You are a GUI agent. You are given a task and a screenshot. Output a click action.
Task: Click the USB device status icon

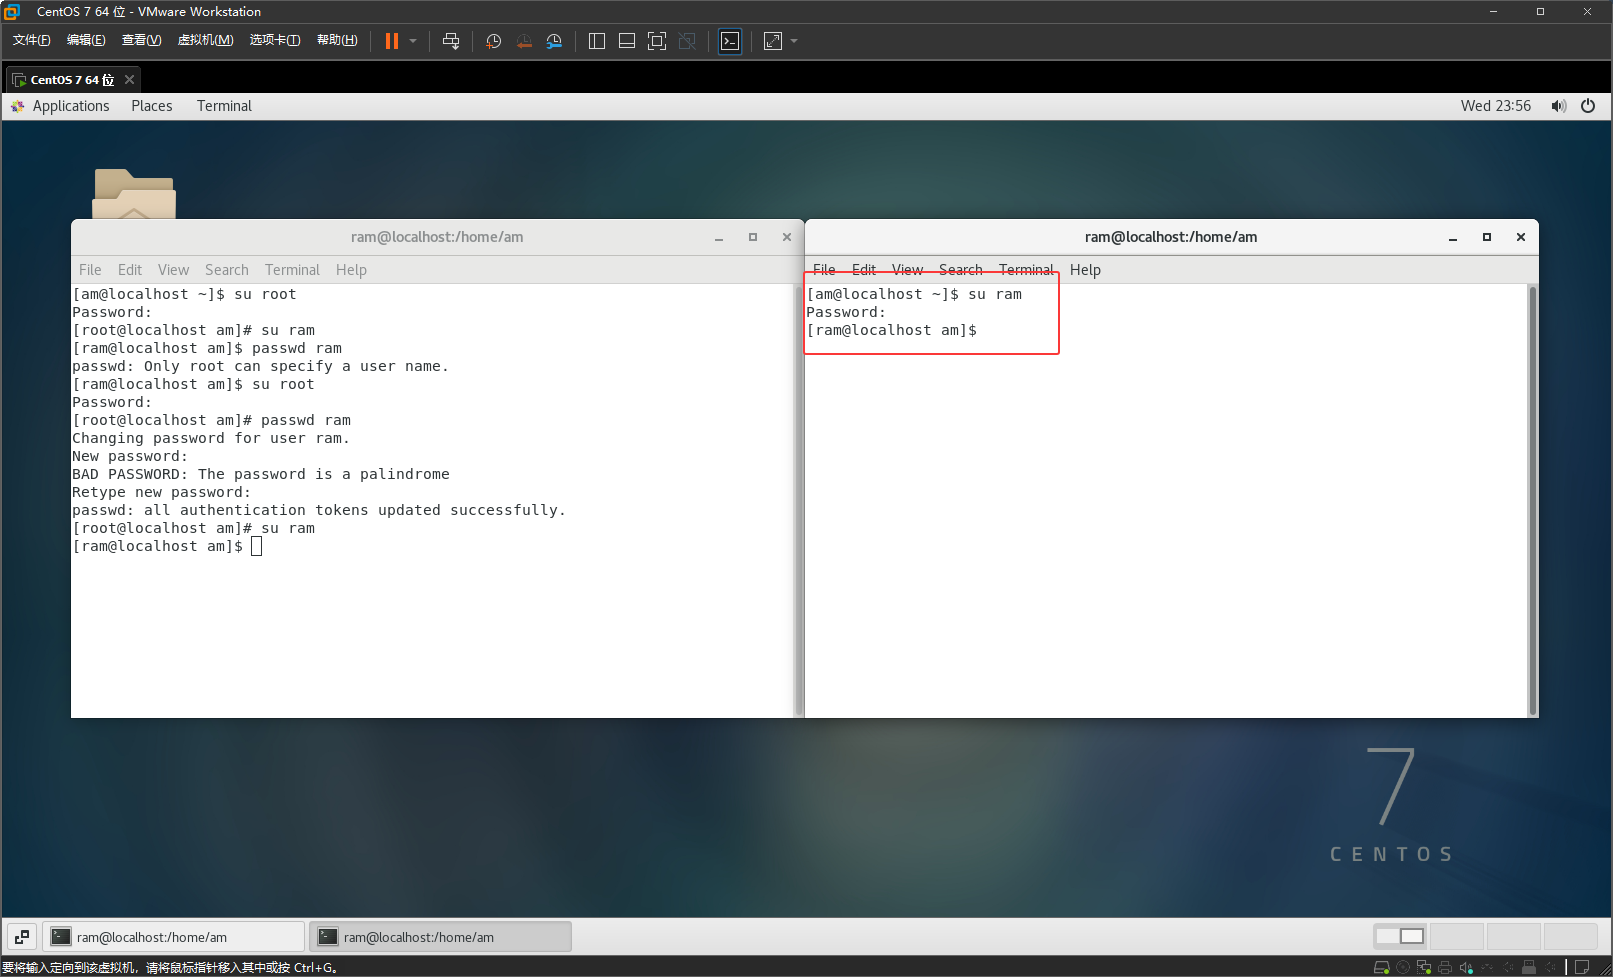coord(1528,967)
